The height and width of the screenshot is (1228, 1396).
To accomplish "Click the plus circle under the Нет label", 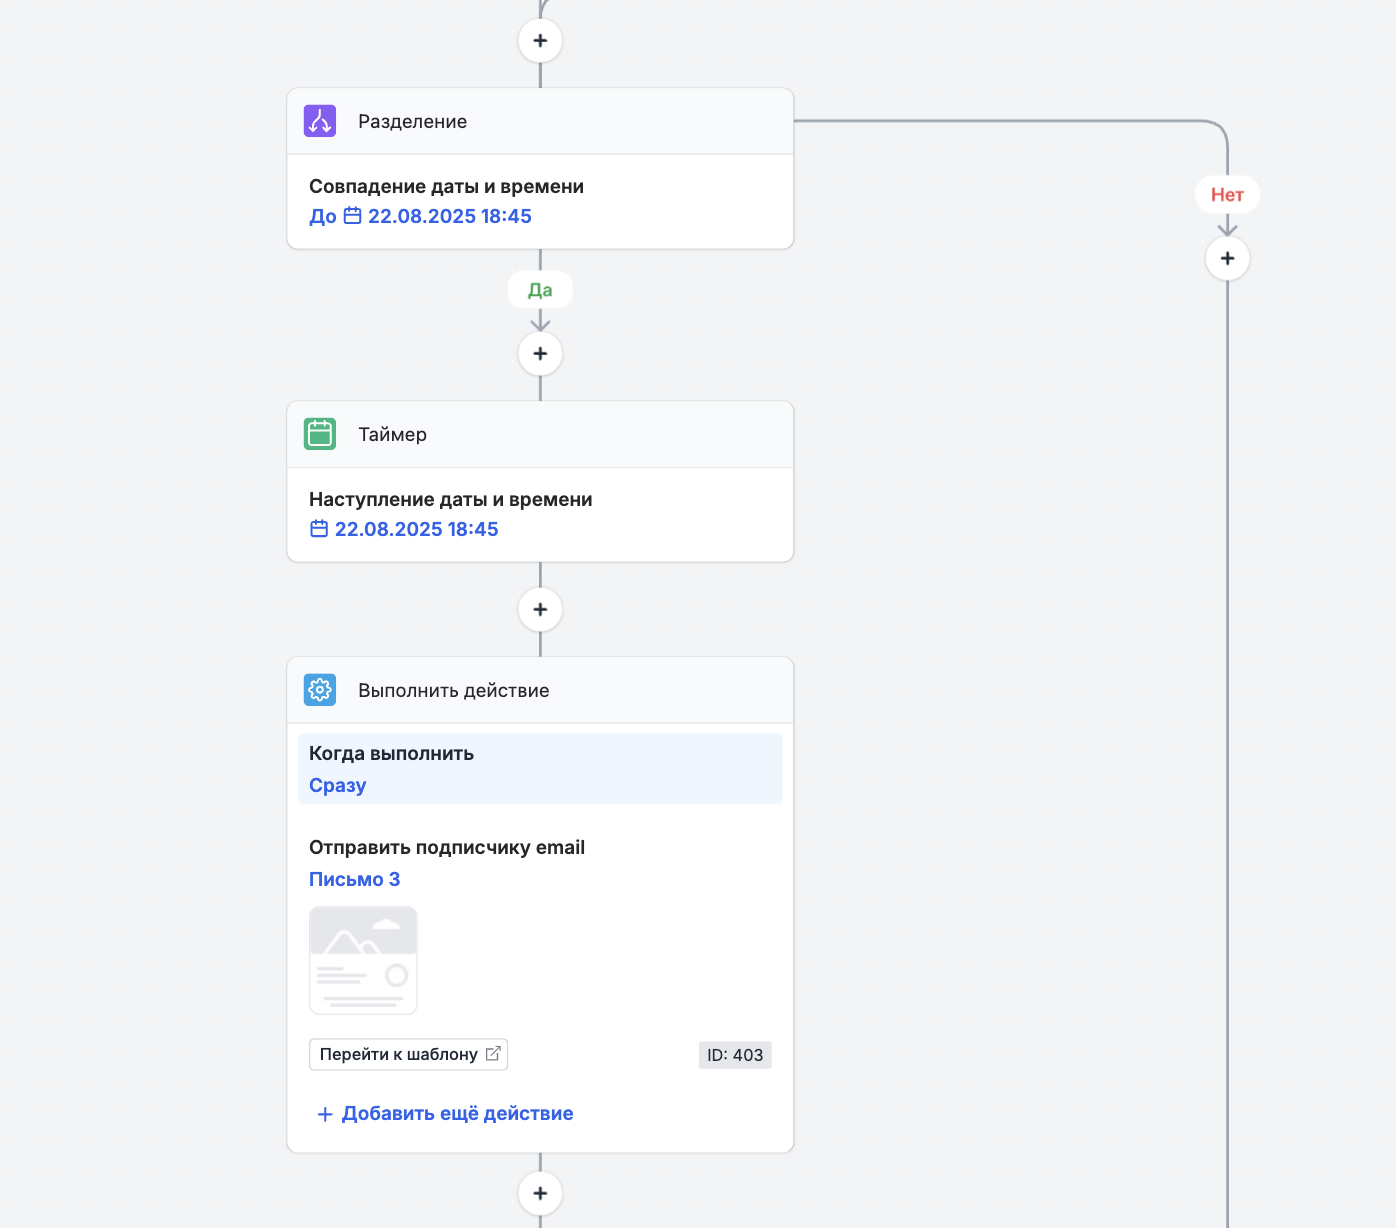I will (x=1227, y=258).
